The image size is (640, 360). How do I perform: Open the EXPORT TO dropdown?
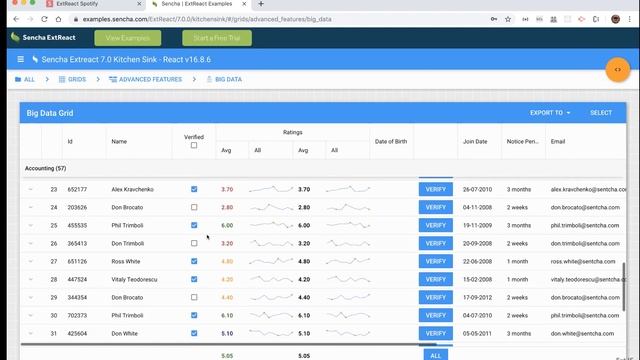pos(550,113)
